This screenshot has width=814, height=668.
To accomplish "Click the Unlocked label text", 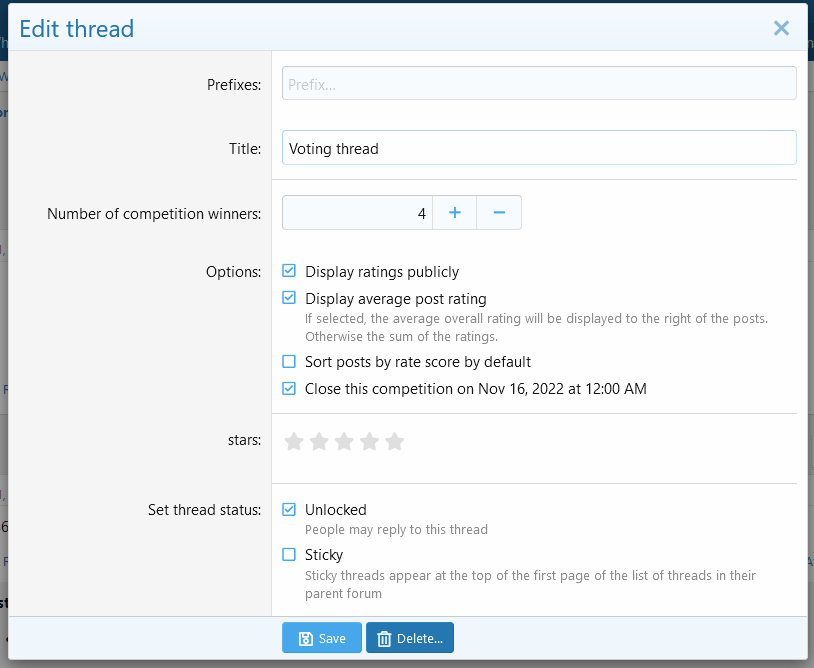I will click(336, 510).
